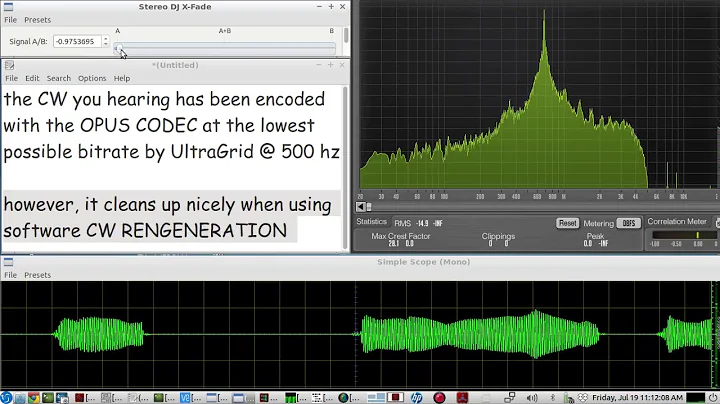This screenshot has height=404, width=720.
Task: Click the clock showing Friday, Jul 19
Action: (x=637, y=398)
